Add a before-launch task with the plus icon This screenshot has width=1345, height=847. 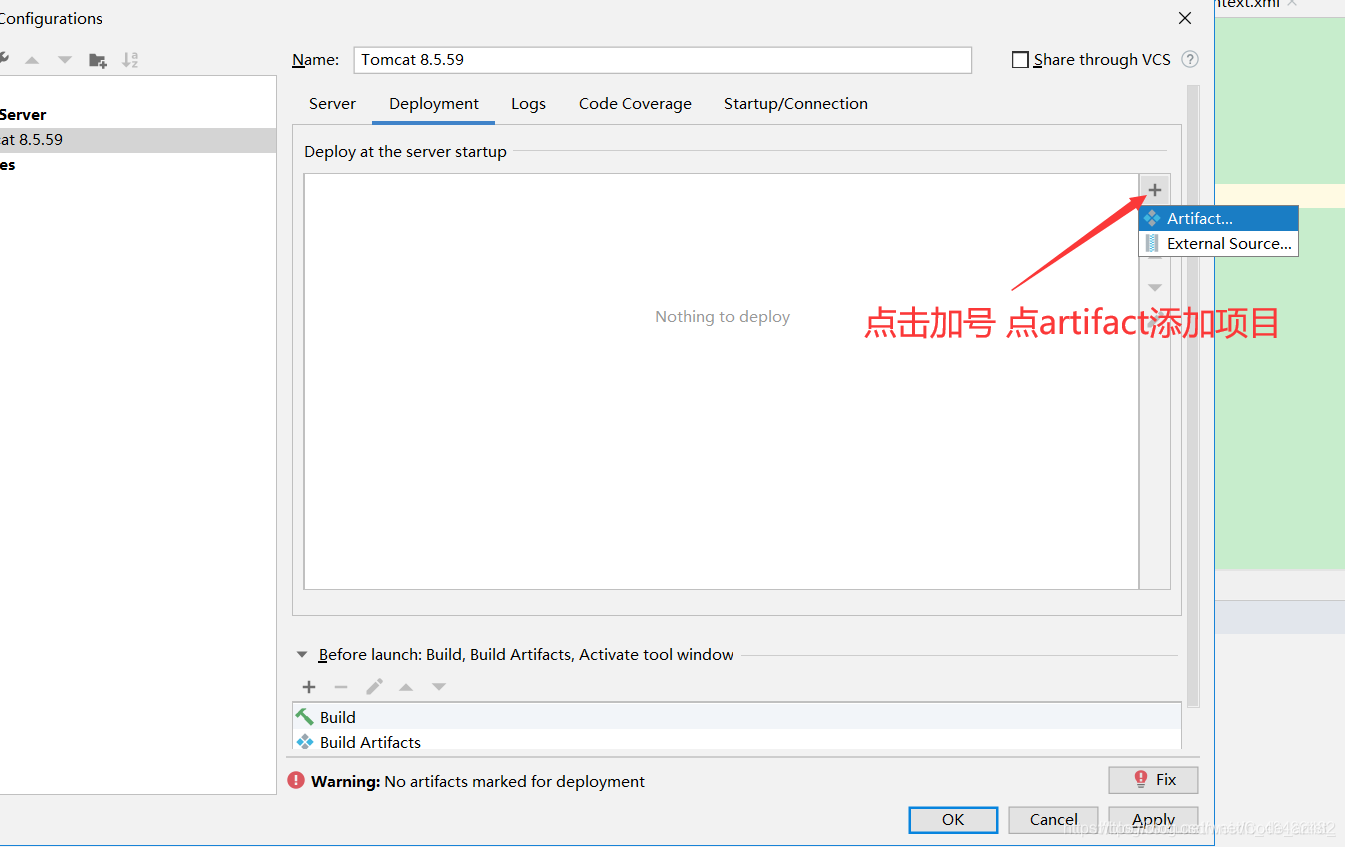coord(309,687)
